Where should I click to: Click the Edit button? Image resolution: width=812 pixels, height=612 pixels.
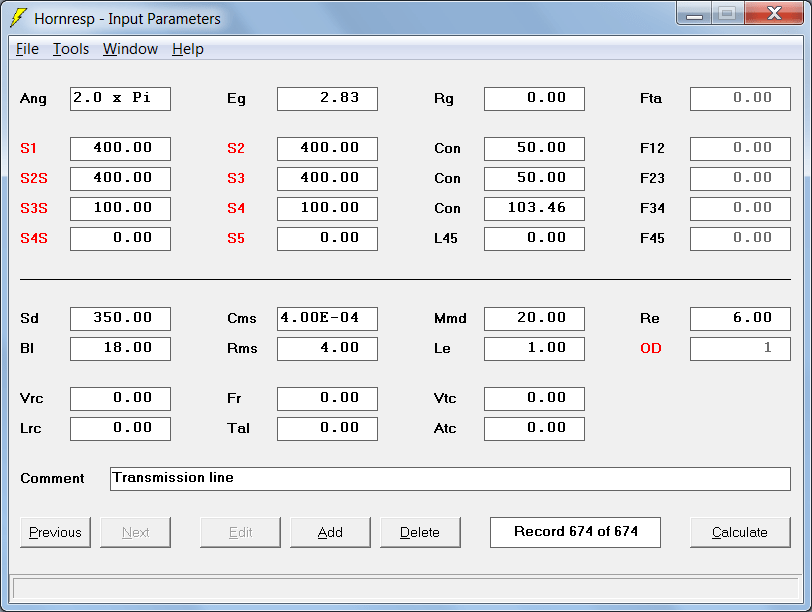coord(240,532)
